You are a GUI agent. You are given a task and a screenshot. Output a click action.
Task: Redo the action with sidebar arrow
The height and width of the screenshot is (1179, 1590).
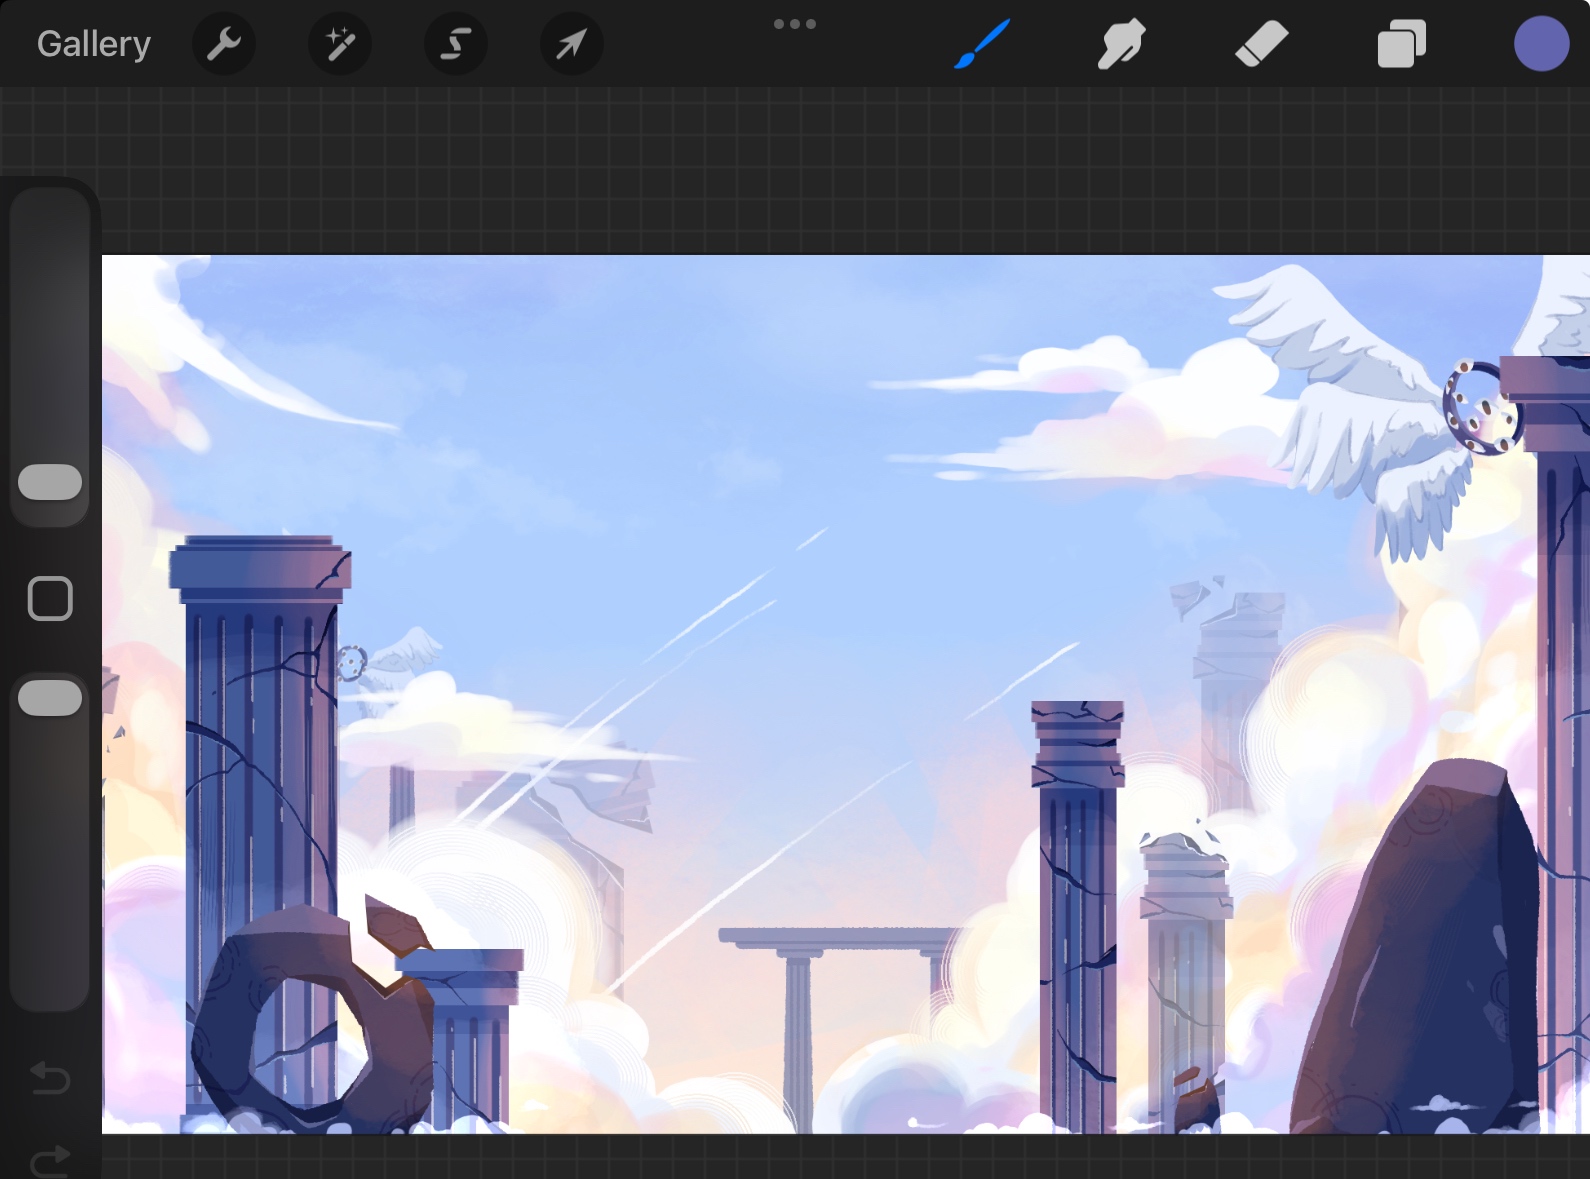tap(50, 1160)
